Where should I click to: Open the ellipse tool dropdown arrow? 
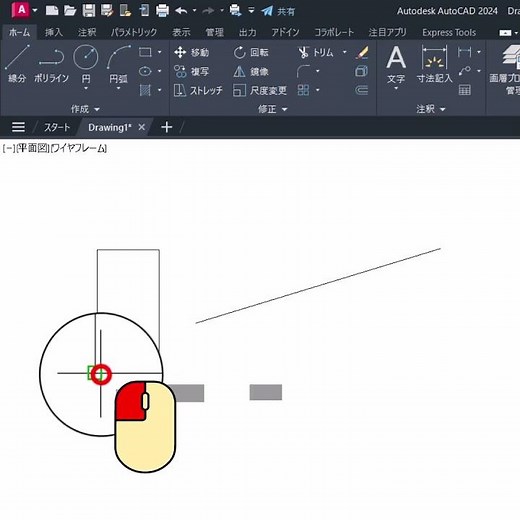point(160,71)
